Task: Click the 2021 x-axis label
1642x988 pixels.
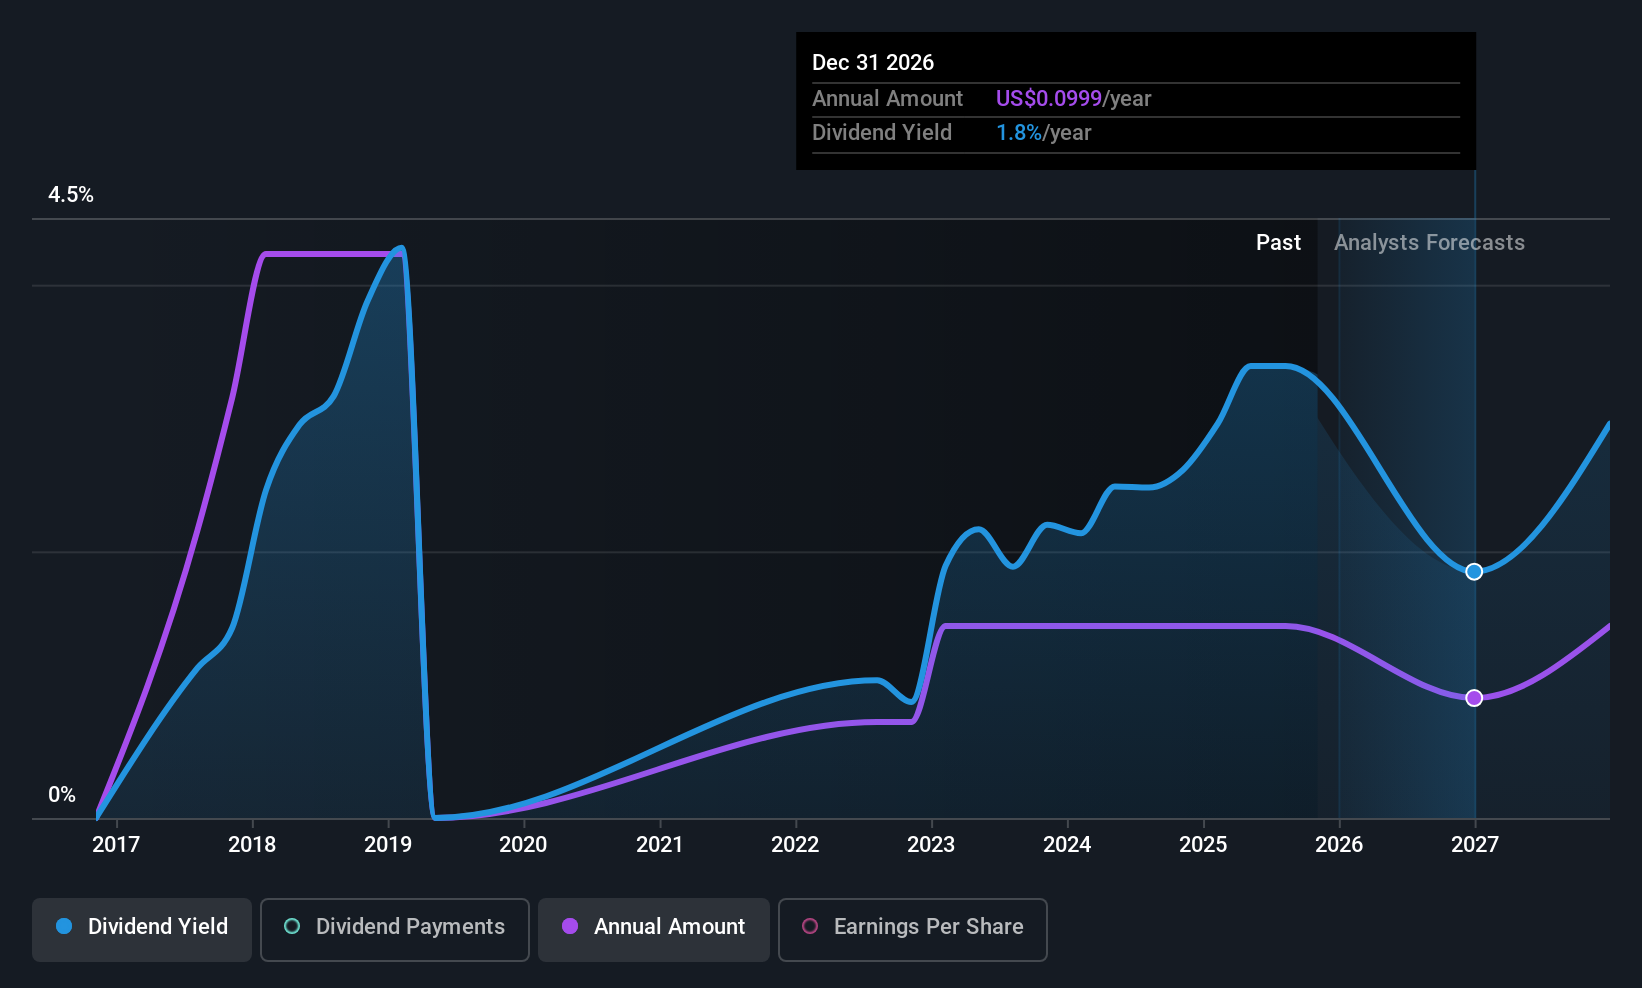Action: point(660,845)
